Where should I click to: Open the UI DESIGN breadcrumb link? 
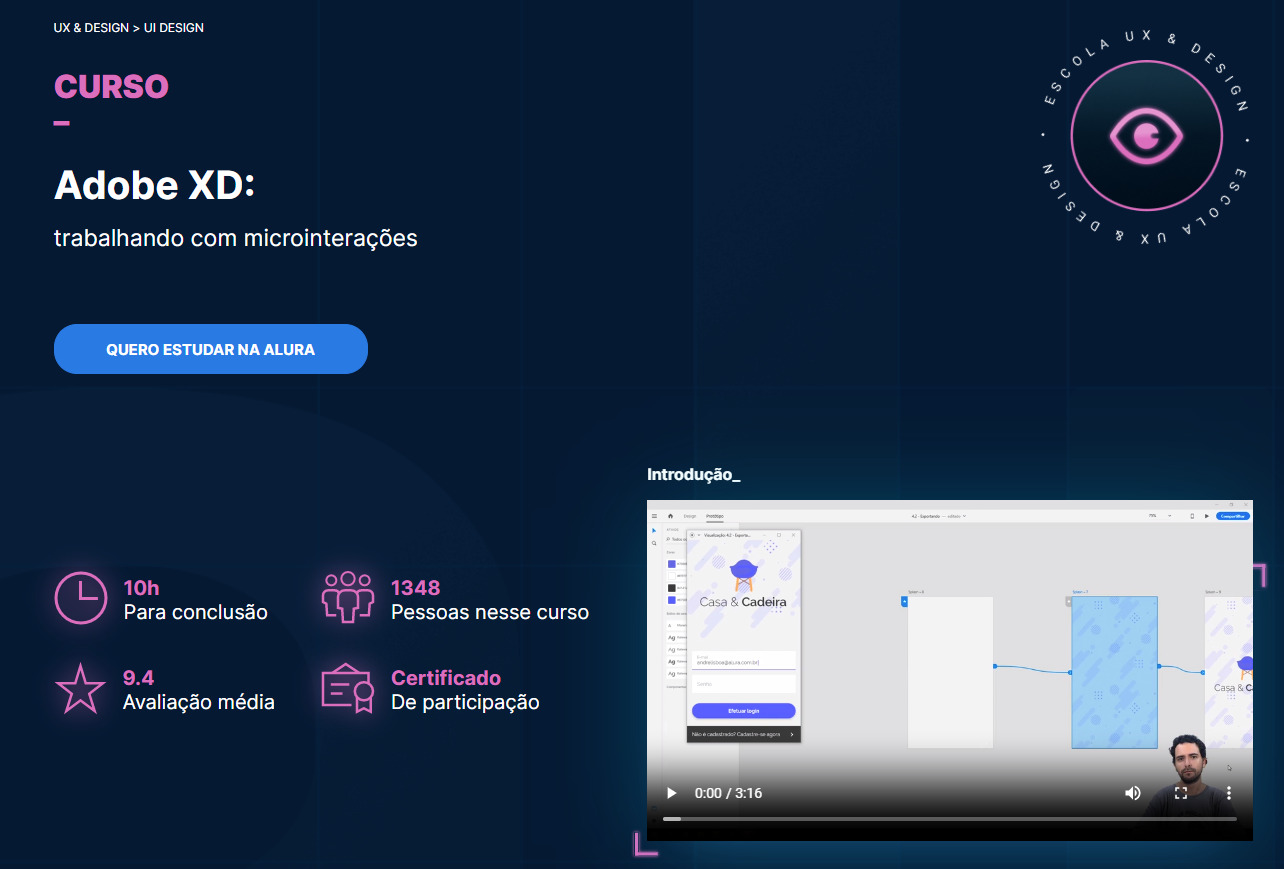[174, 28]
